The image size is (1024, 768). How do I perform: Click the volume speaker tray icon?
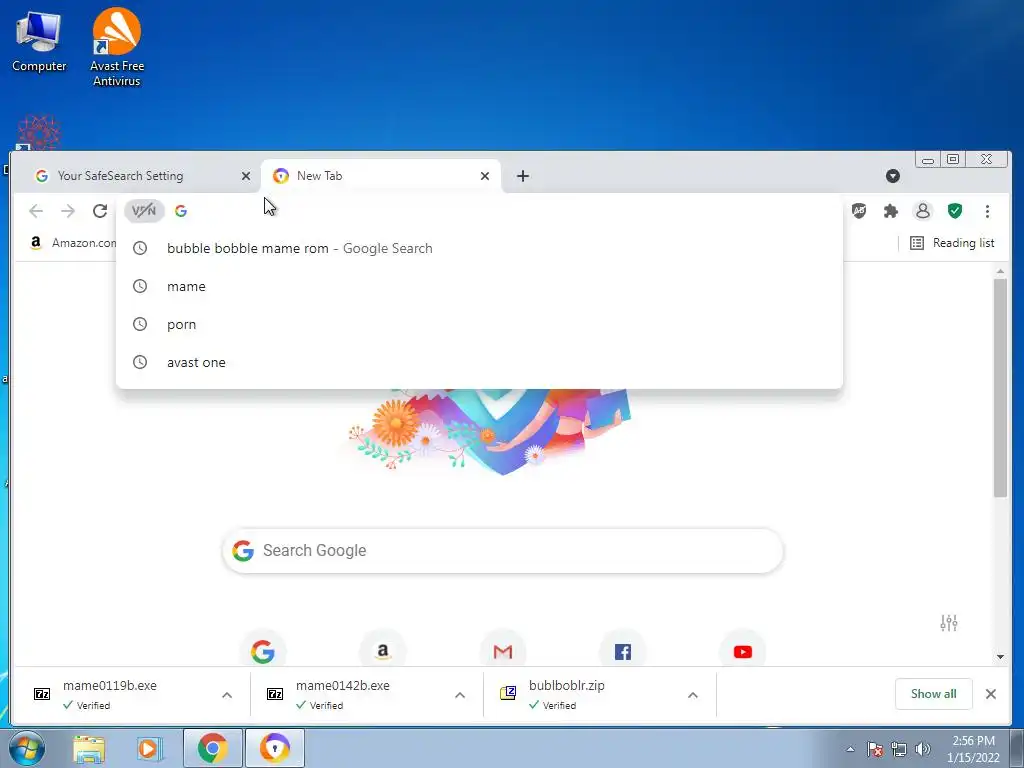point(923,749)
